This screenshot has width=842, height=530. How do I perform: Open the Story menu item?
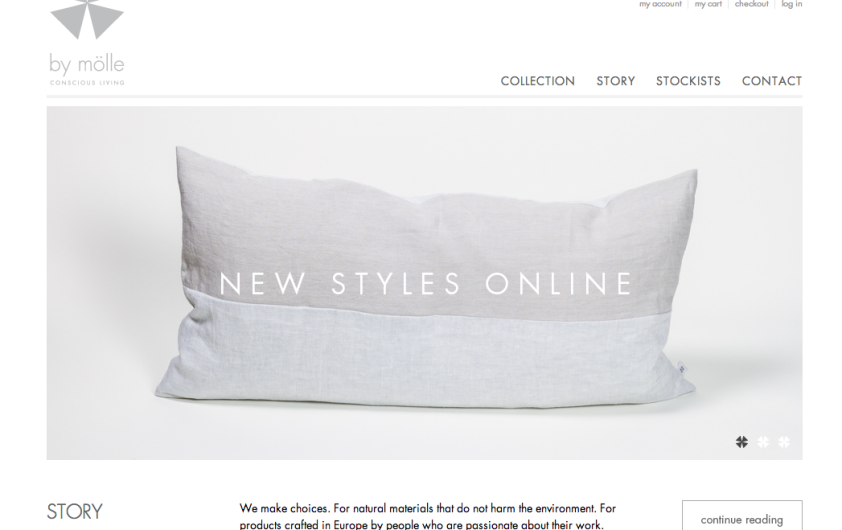(615, 81)
